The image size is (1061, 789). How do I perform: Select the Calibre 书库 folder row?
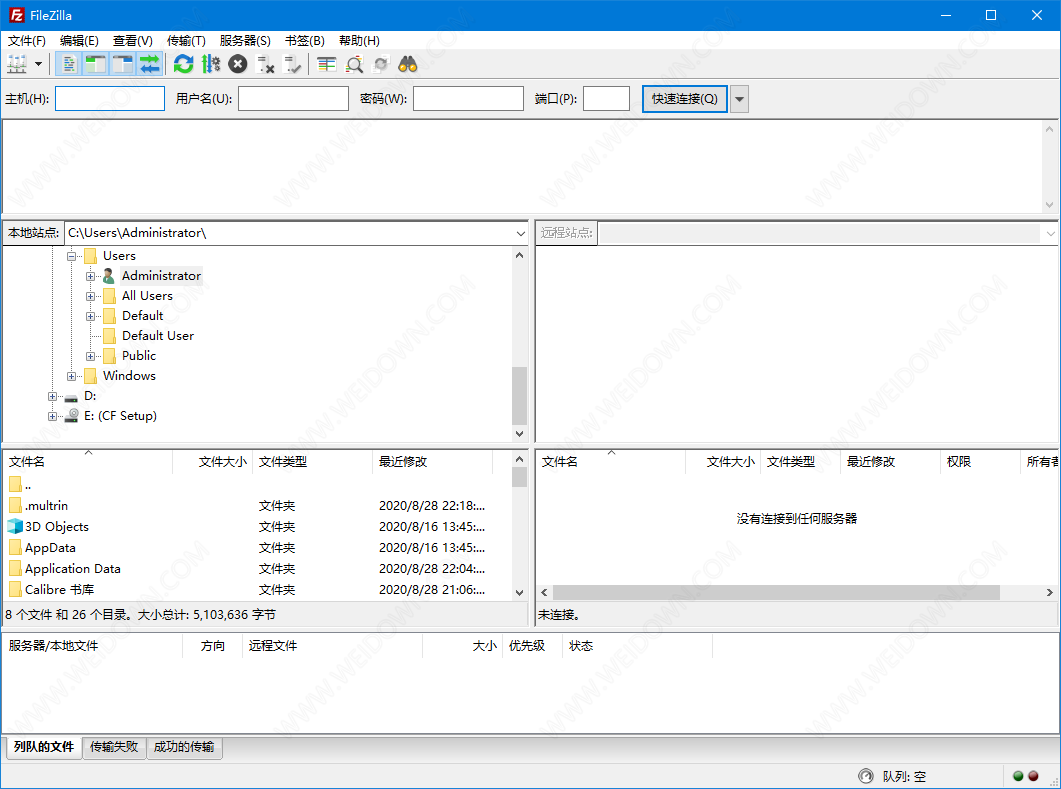257,589
